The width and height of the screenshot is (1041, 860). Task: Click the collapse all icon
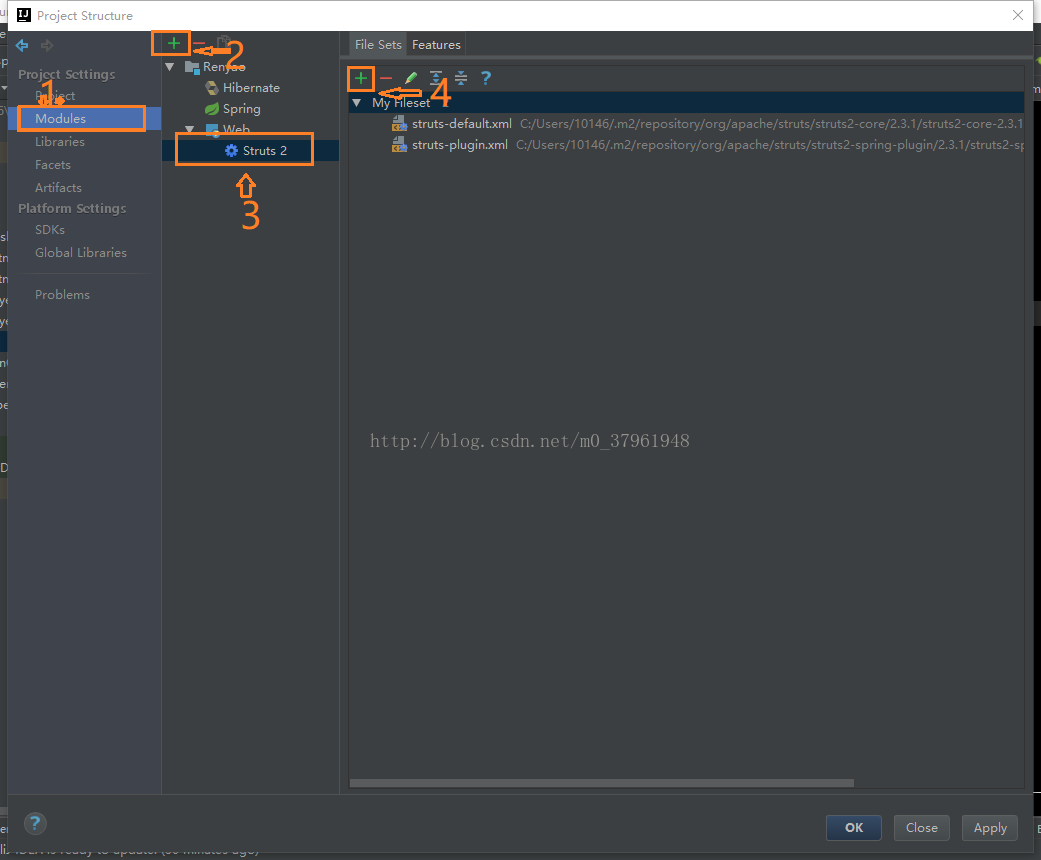point(461,78)
